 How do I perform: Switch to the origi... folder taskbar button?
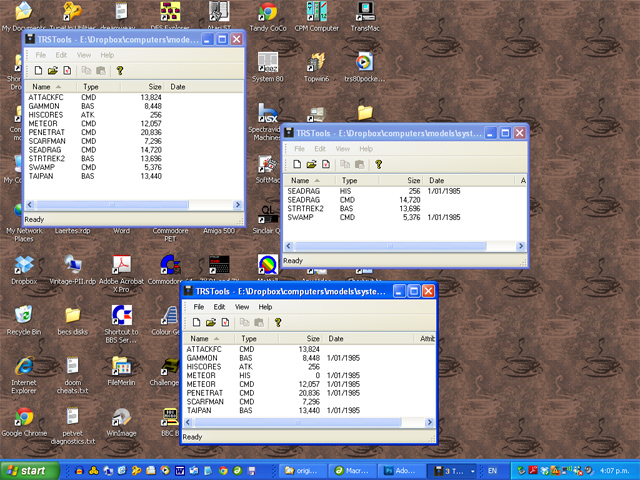coord(304,471)
